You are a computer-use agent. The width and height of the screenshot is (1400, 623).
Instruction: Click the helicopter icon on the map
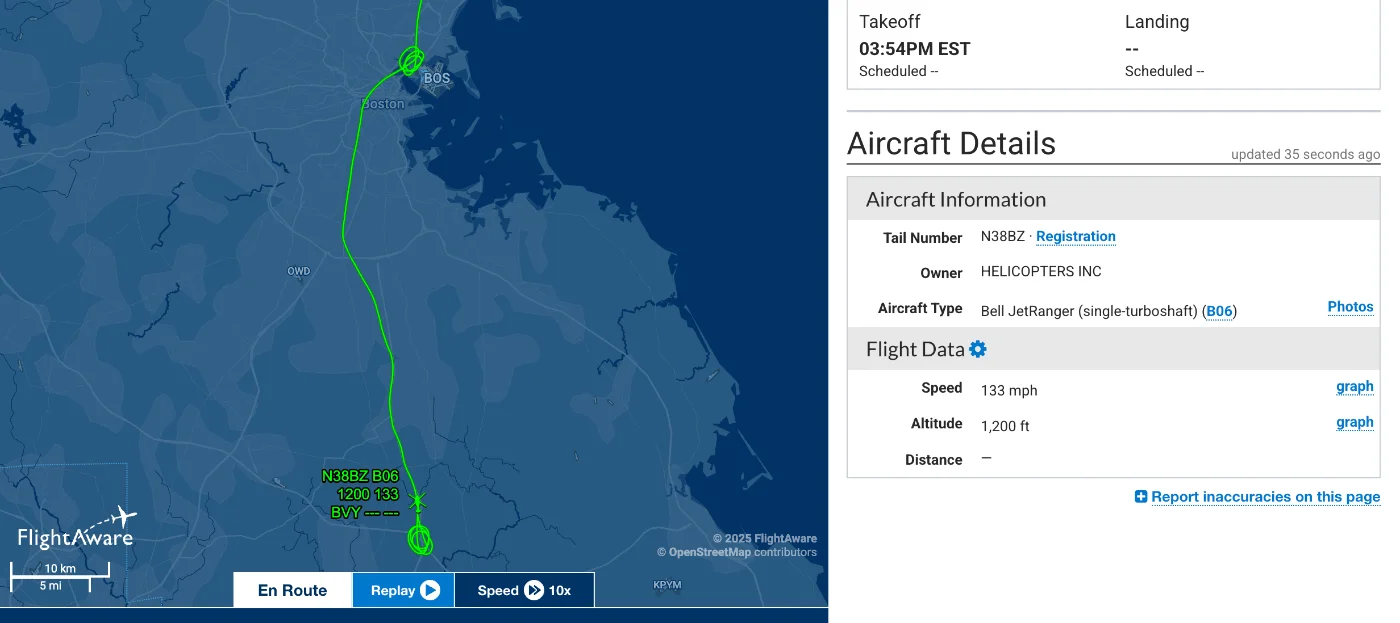coord(418,498)
